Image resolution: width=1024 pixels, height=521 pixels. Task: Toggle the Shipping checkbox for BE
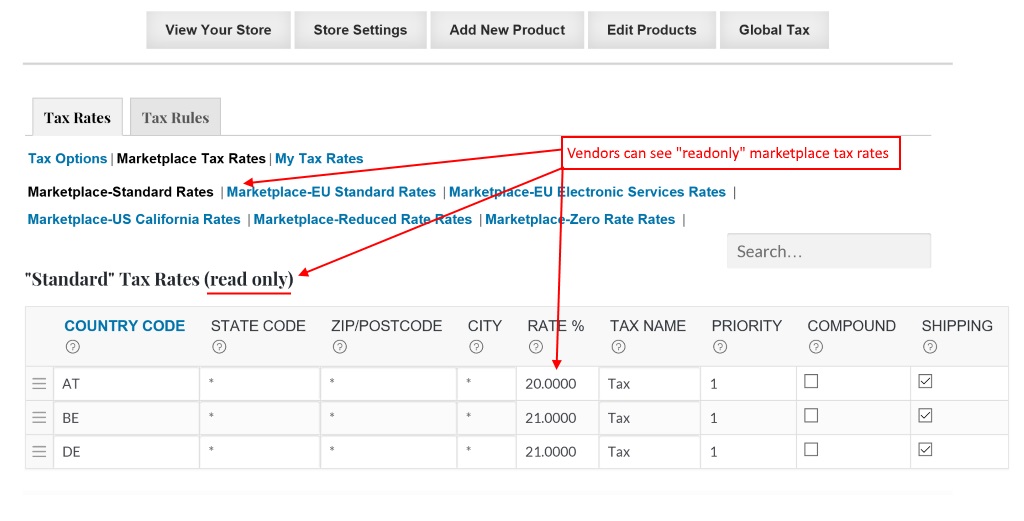click(x=925, y=416)
